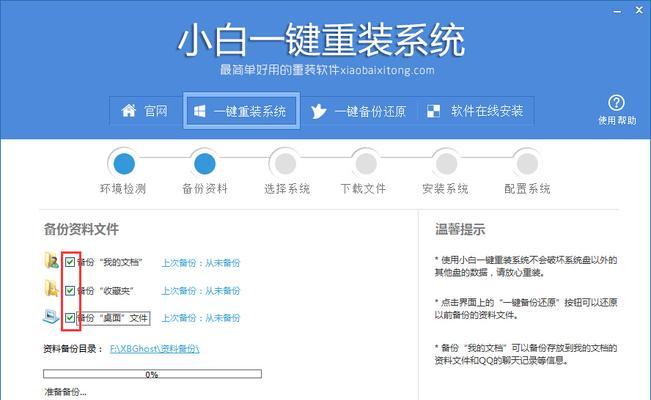This screenshot has height=400, width=651.
Task: Click the house icon beside 官网
Action: tap(128, 110)
